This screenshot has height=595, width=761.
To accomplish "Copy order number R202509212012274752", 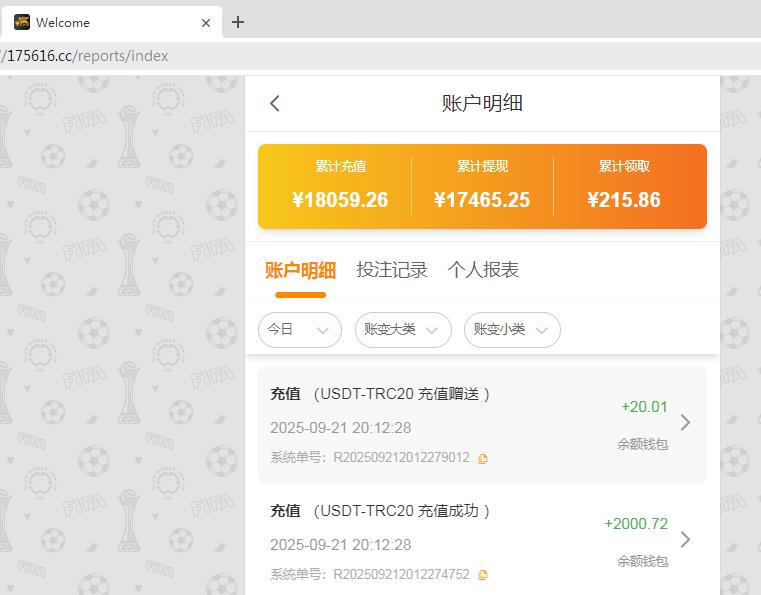I will tap(482, 575).
